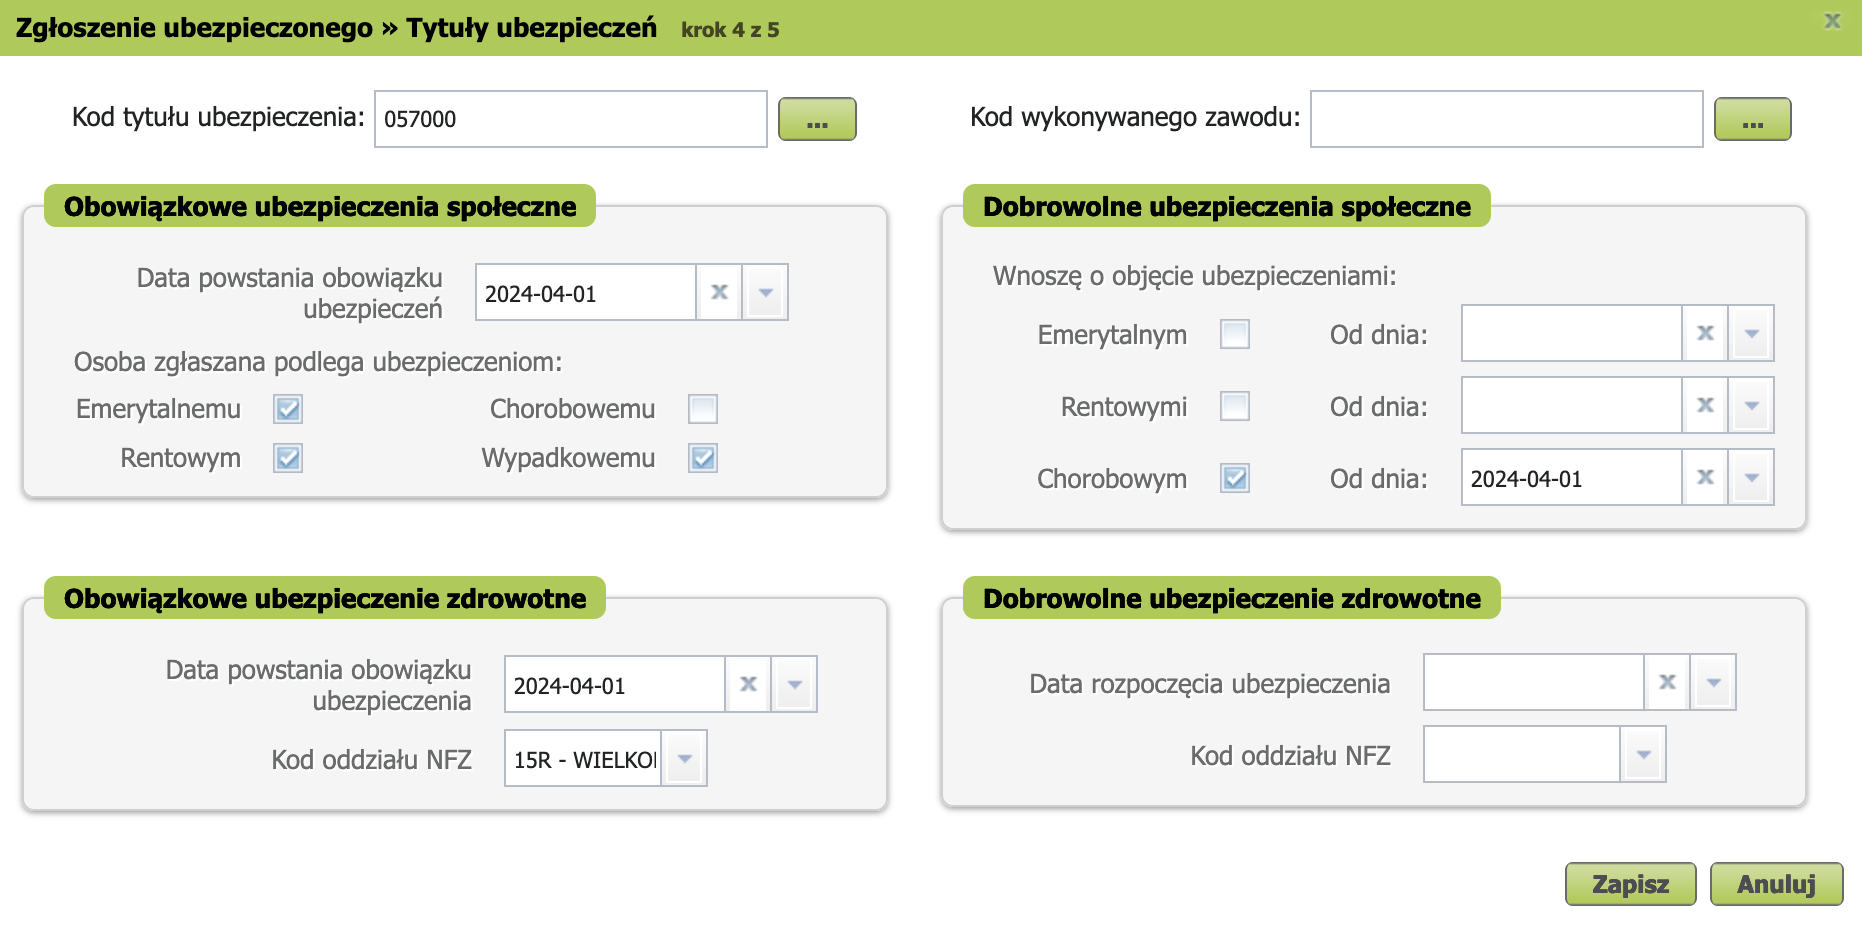Open date picker for obligatory social insurance
The image size is (1862, 925).
[x=766, y=293]
